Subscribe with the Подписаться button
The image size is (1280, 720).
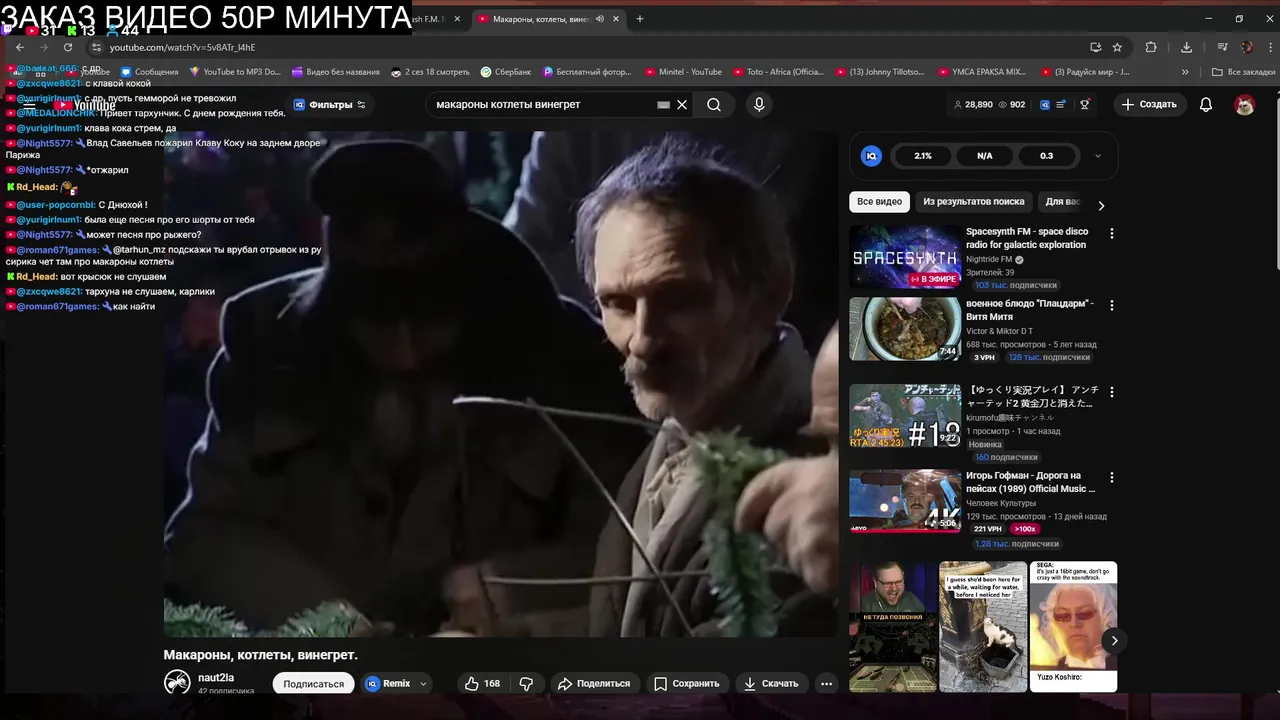pyautogui.click(x=313, y=684)
